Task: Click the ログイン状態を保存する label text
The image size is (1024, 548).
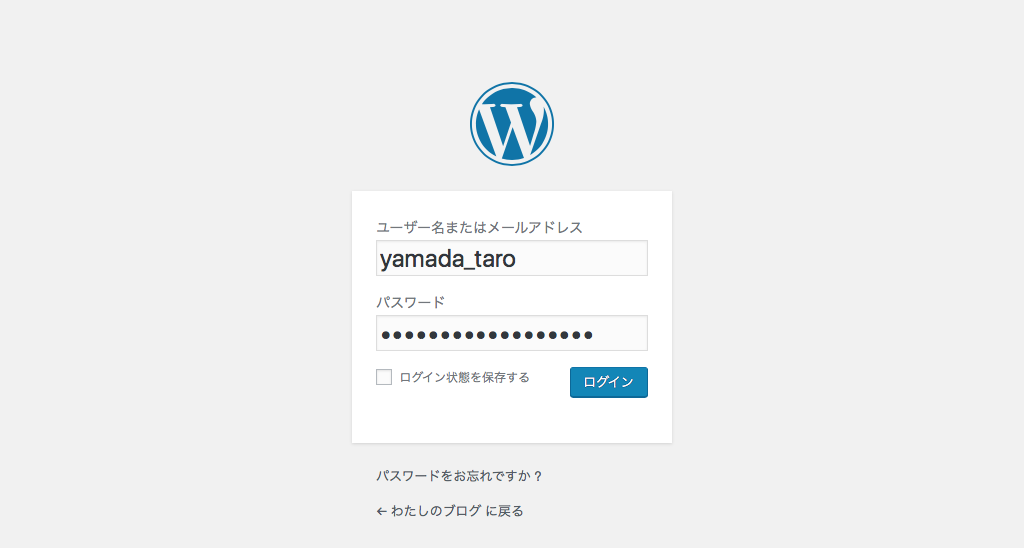Action: 464,378
